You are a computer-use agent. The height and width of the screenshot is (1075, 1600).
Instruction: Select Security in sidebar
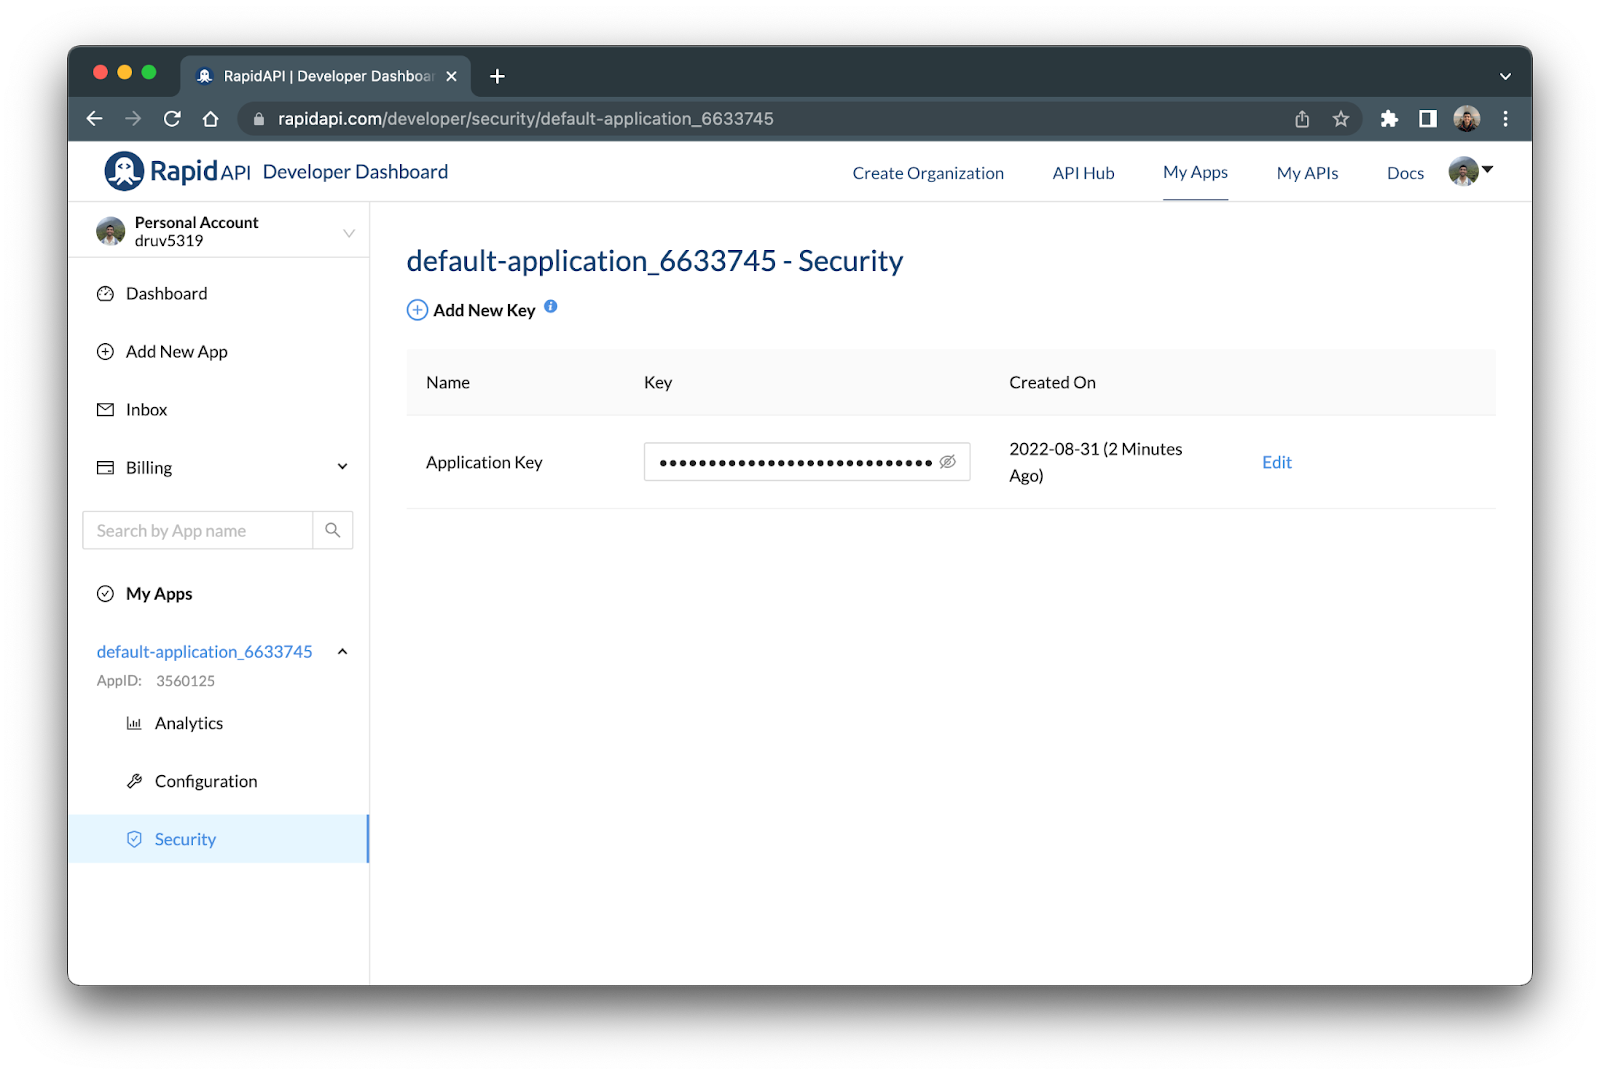click(x=218, y=839)
